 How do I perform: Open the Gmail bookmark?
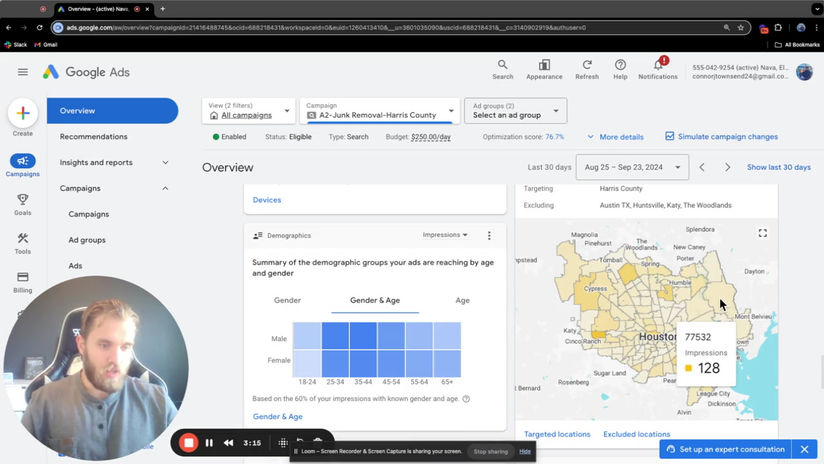tap(46, 45)
